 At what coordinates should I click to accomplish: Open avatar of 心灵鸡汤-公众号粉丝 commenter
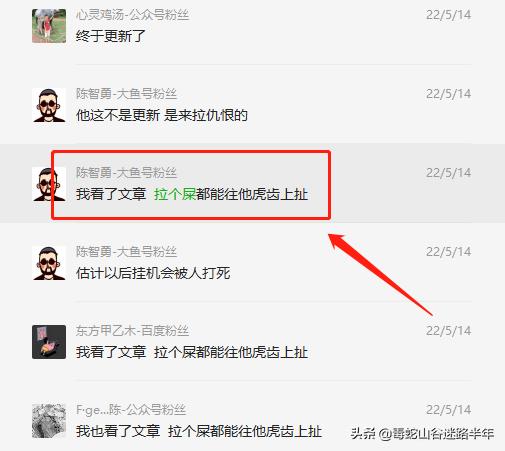point(49,26)
